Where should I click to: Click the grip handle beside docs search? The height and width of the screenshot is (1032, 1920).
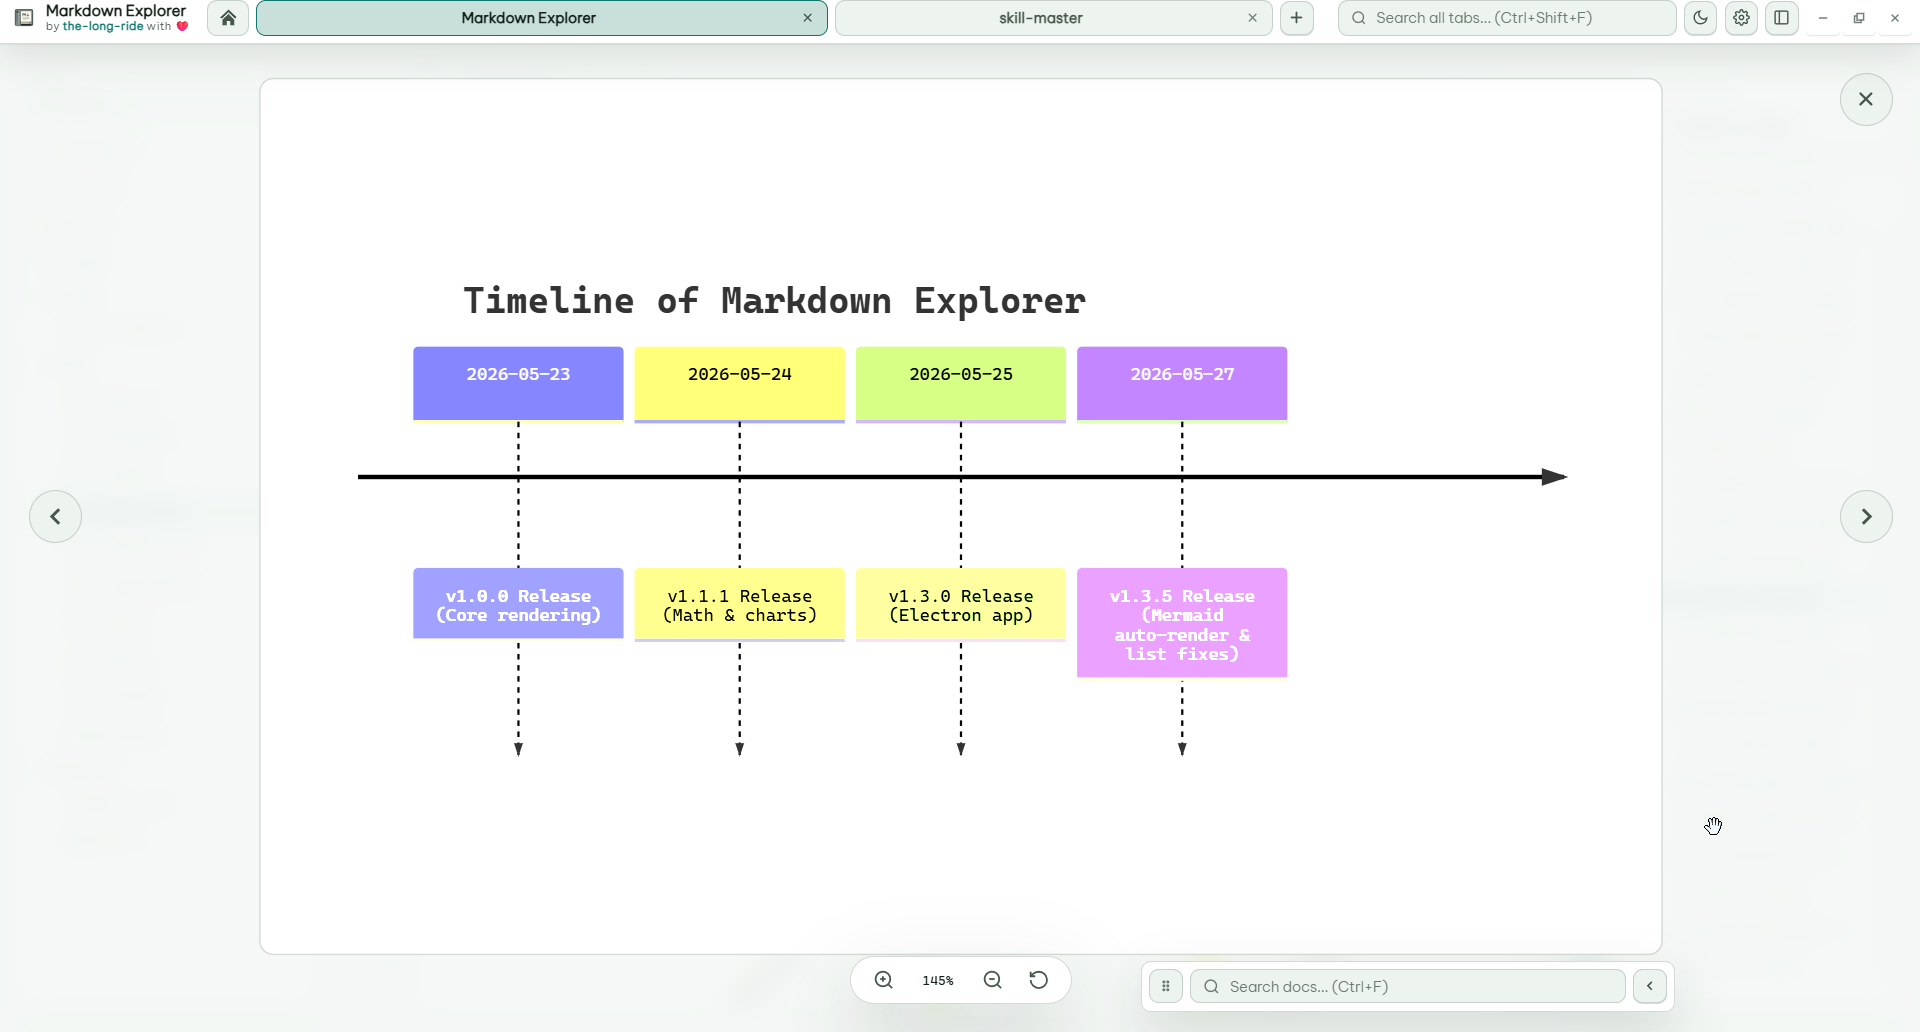click(x=1165, y=986)
